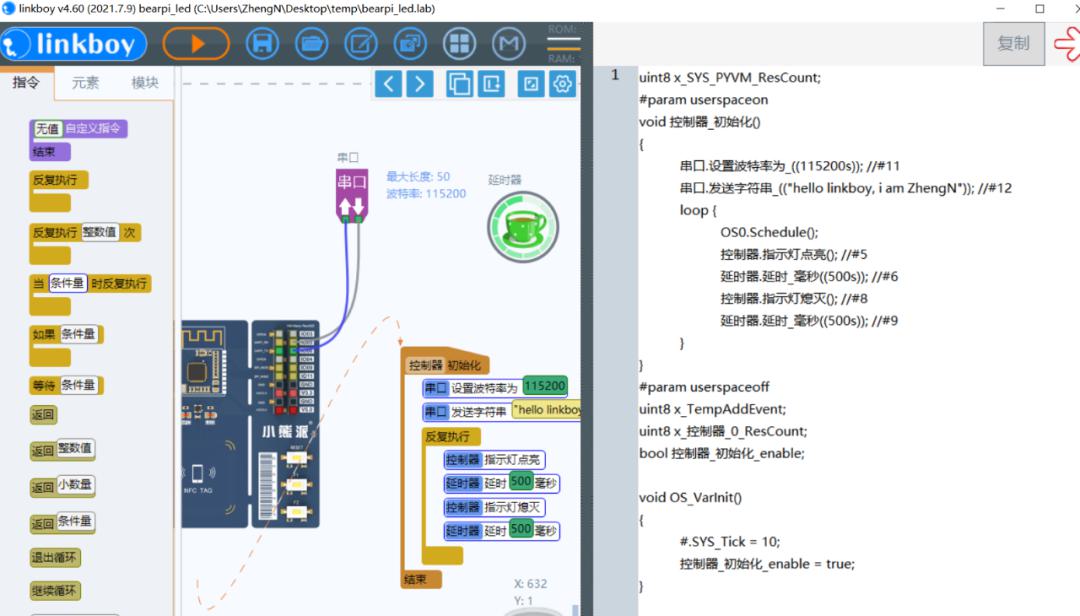
Task: Switch to the 指令 tab
Action: pyautogui.click(x=26, y=83)
